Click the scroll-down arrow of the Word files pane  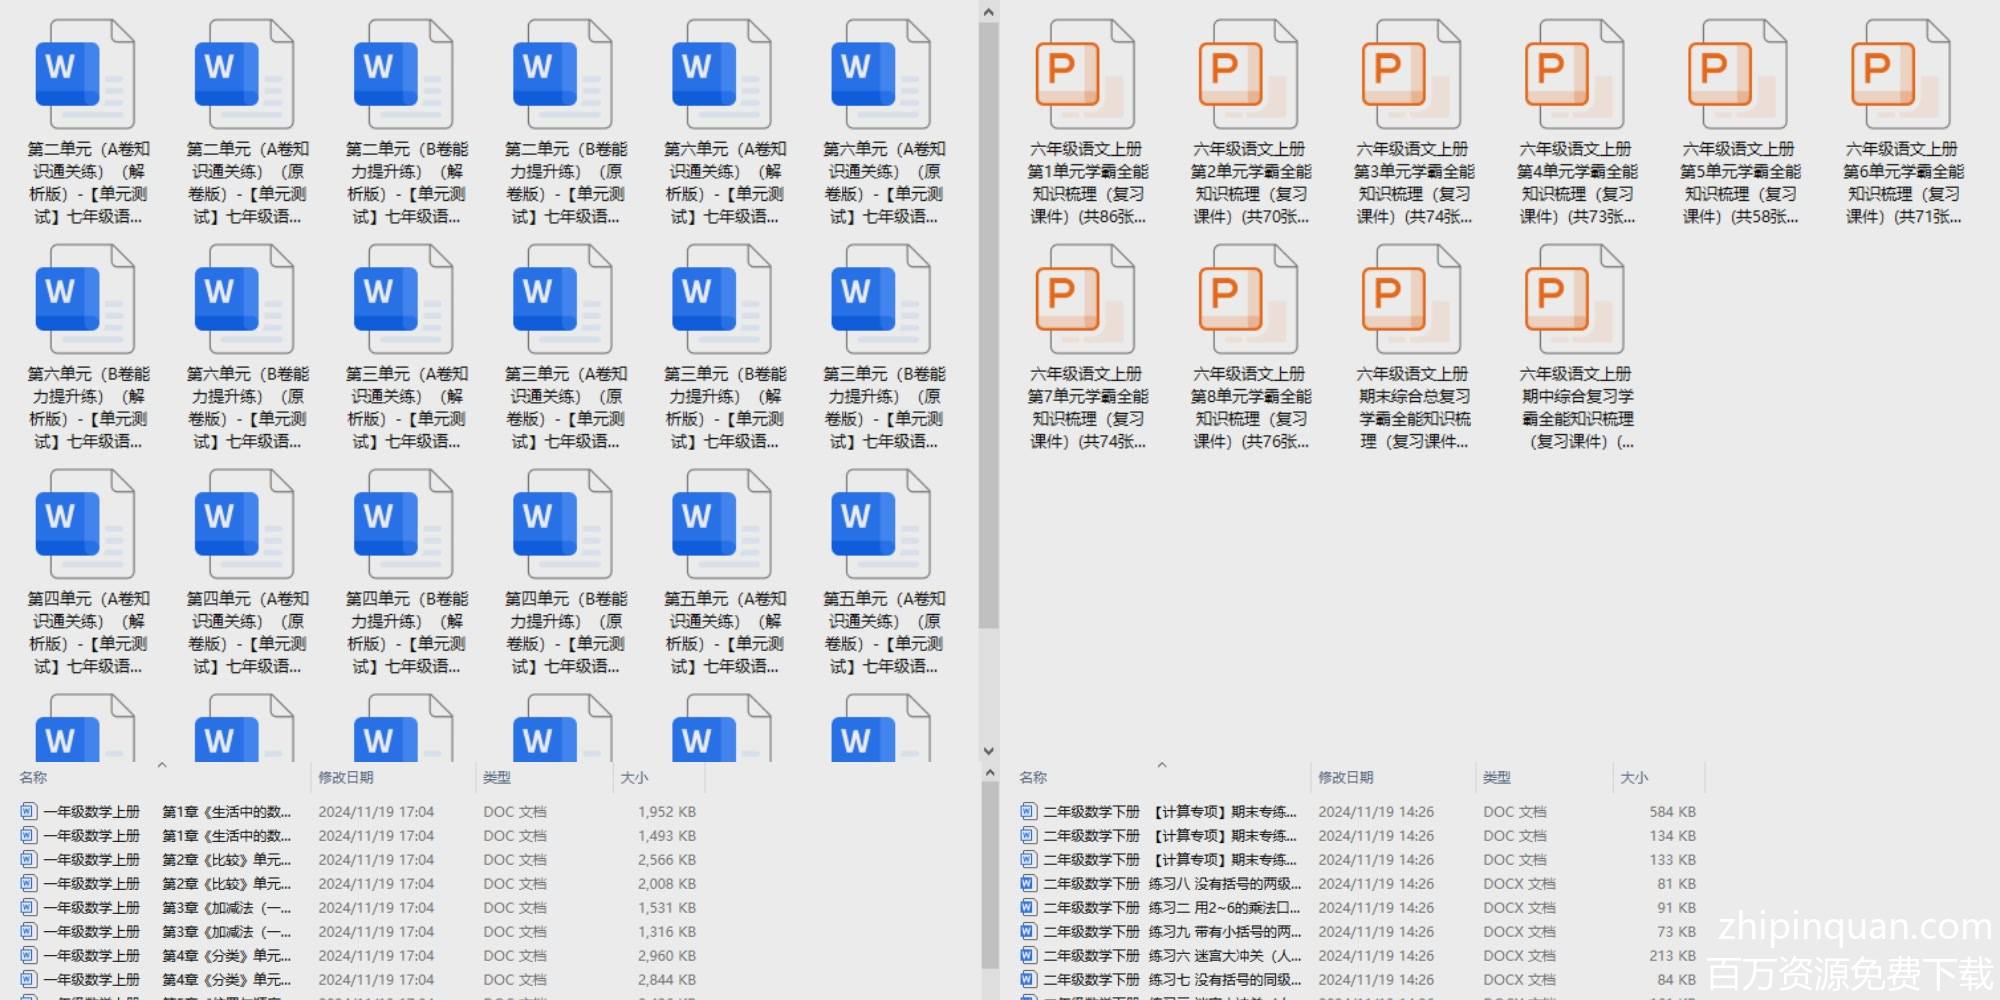coord(988,750)
